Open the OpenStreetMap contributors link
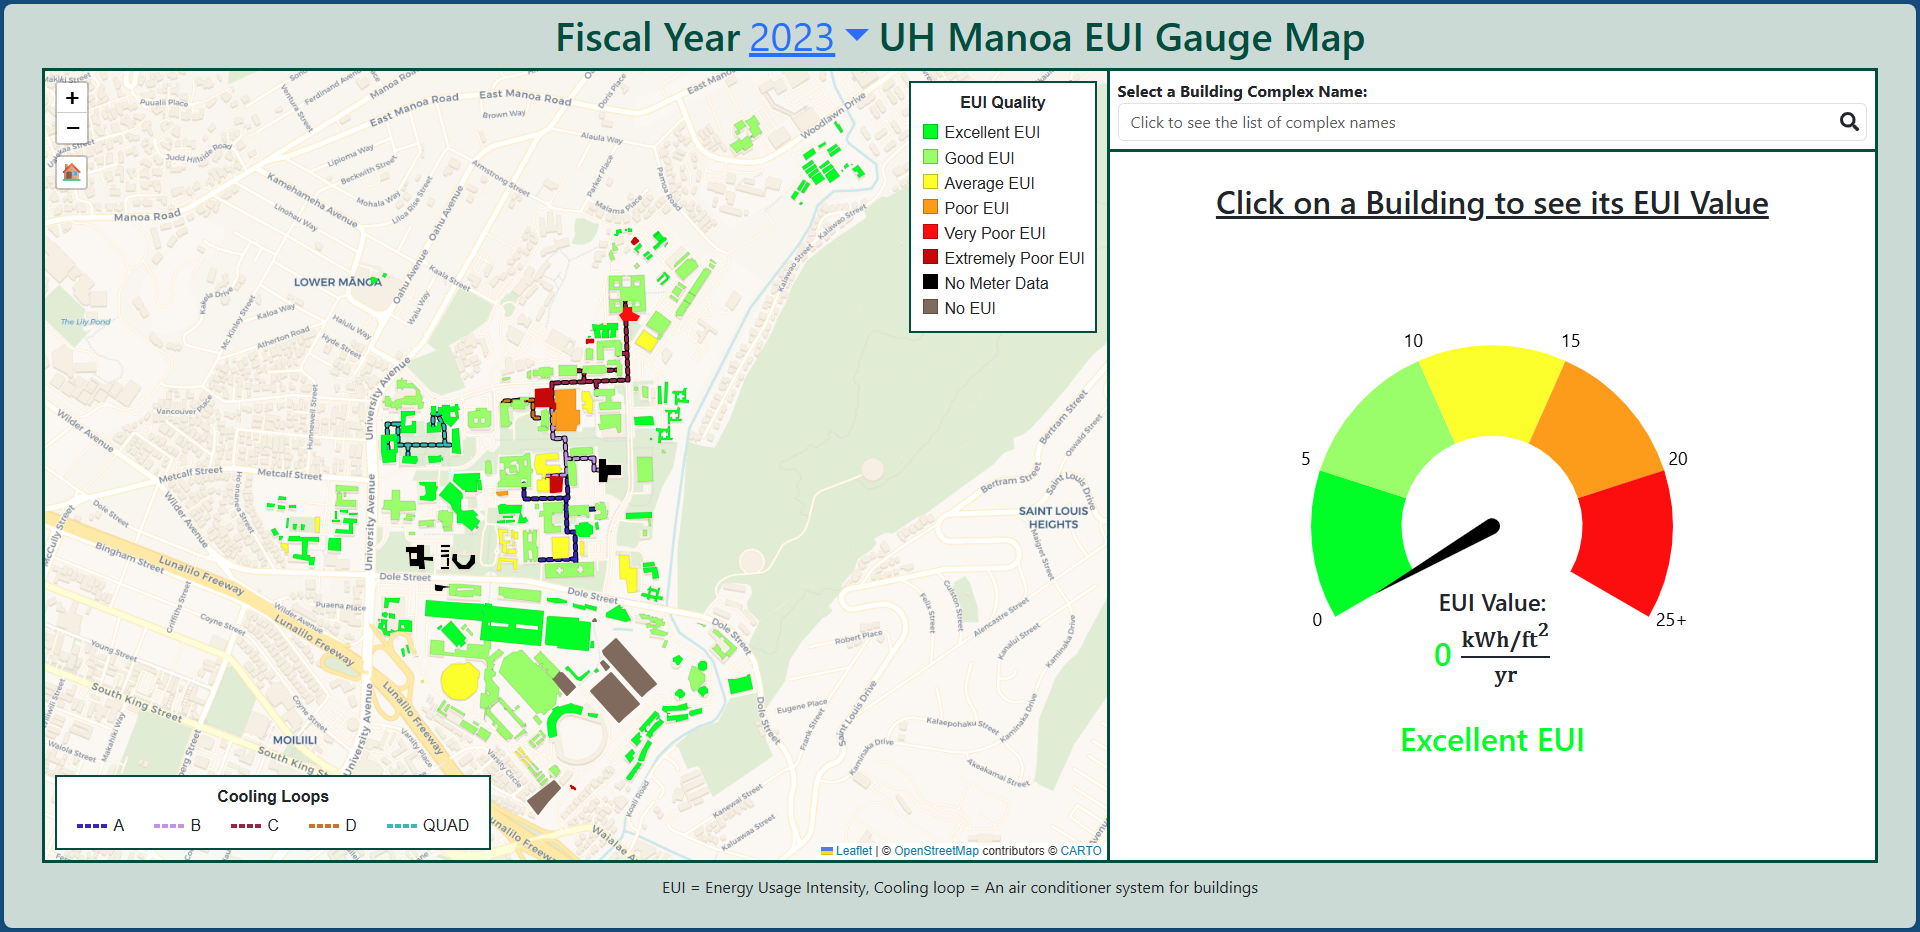The image size is (1920, 932). point(935,851)
